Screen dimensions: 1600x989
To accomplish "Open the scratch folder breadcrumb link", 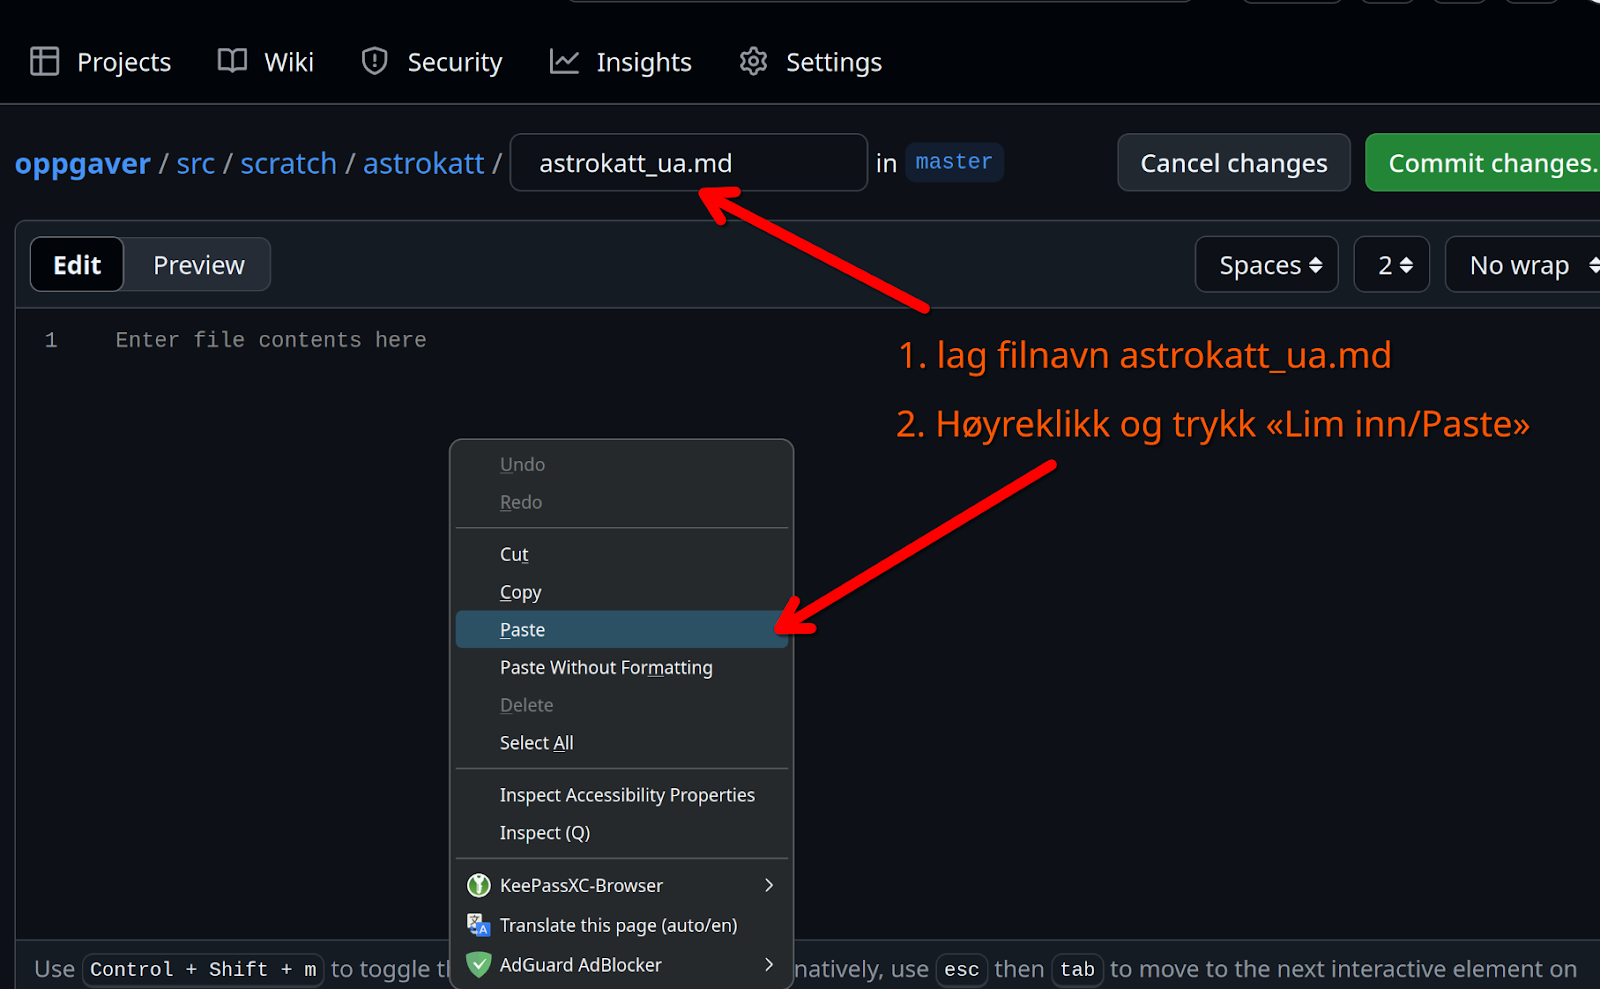I will pyautogui.click(x=288, y=163).
